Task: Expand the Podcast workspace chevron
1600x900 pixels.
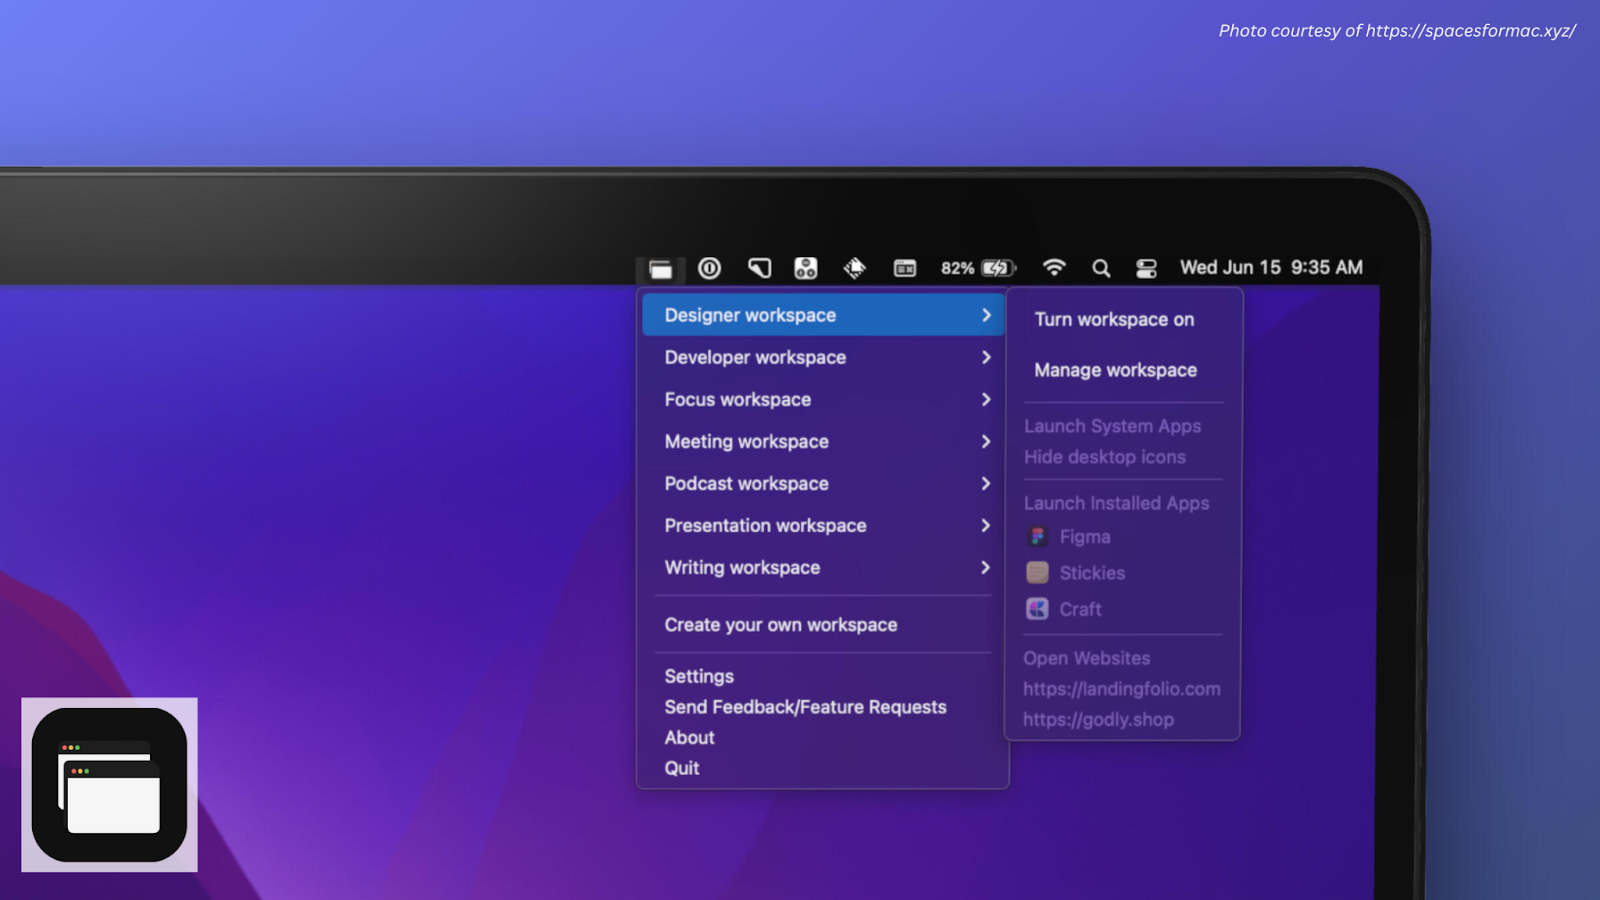Action: click(x=986, y=483)
